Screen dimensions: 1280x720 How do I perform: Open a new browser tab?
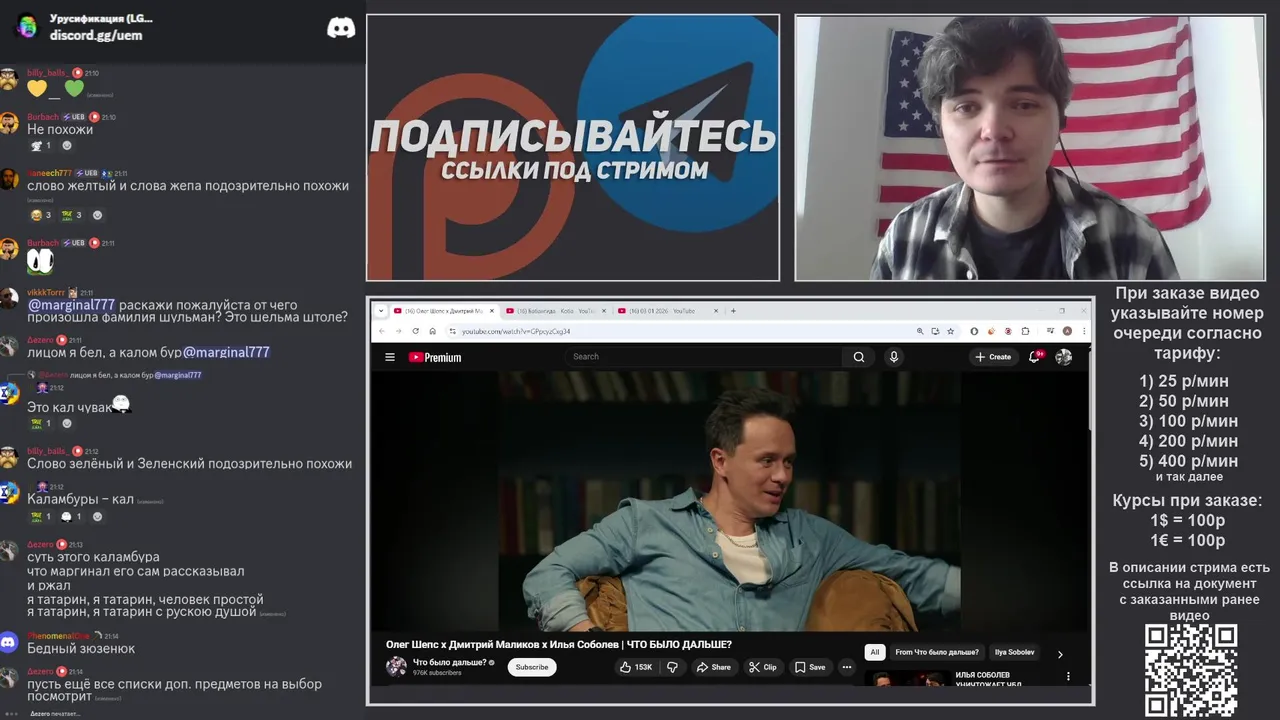click(733, 311)
